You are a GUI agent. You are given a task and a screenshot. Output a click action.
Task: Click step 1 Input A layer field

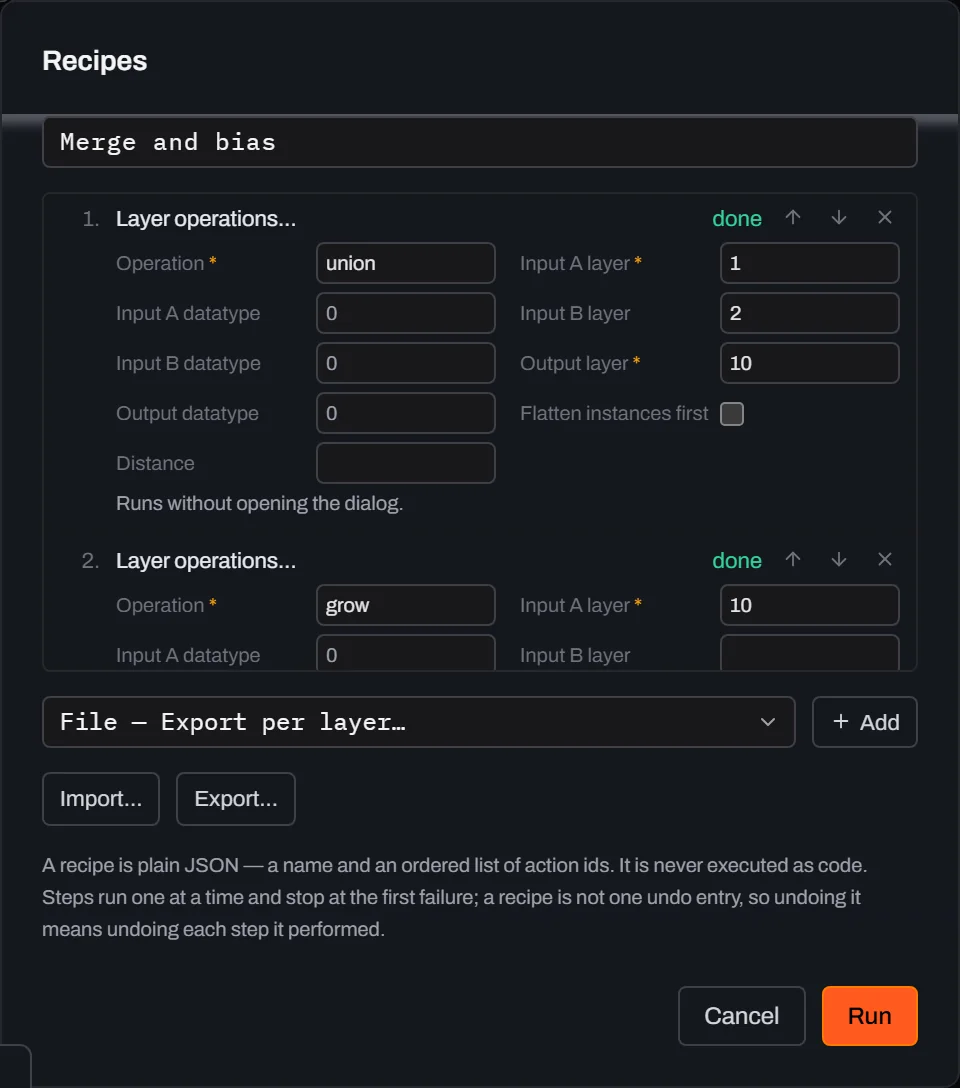click(809, 263)
